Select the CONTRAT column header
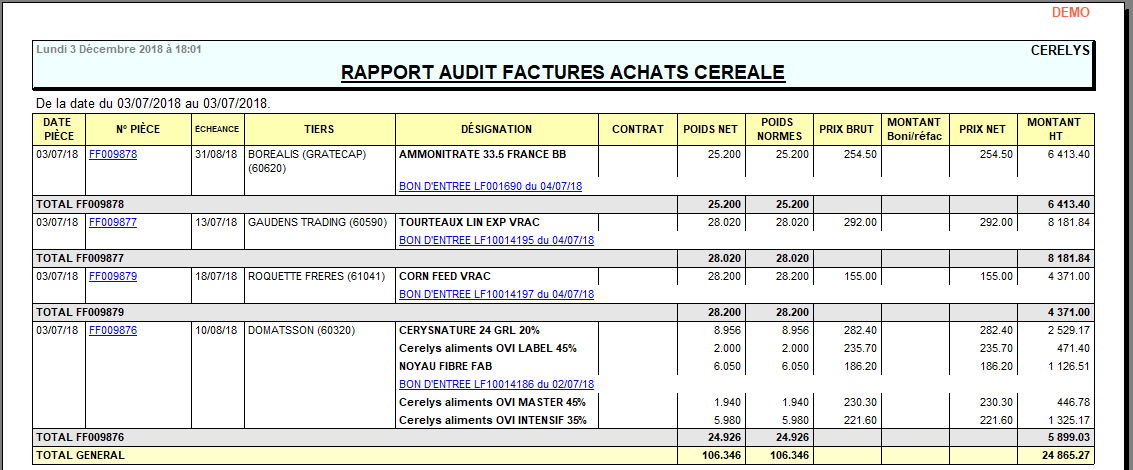 (x=637, y=129)
